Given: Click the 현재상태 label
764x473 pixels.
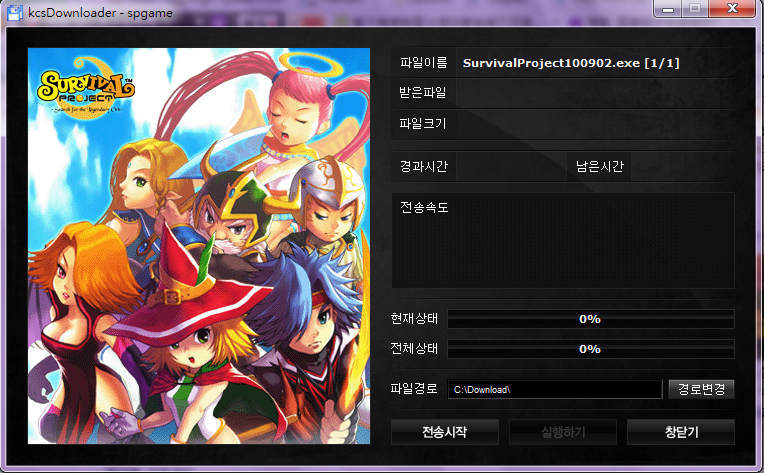Looking at the screenshot, I should pyautogui.click(x=414, y=319).
